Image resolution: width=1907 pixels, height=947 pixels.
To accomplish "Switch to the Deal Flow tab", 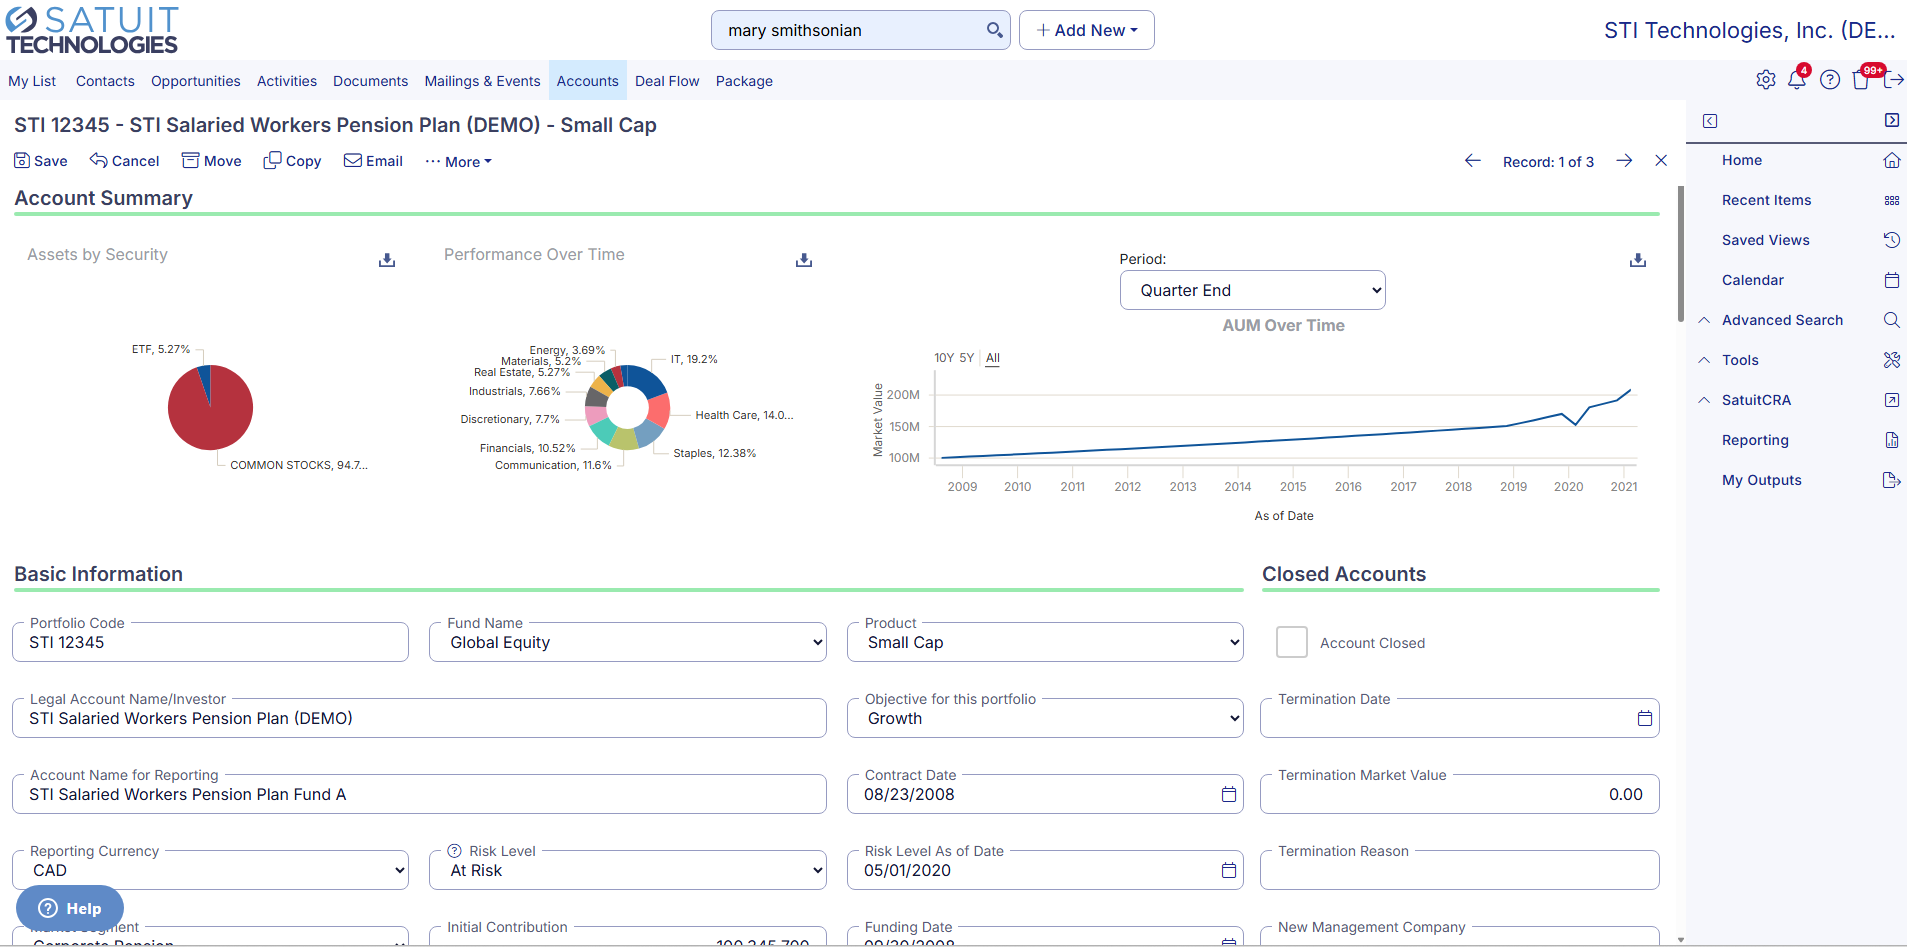I will click(x=667, y=81).
